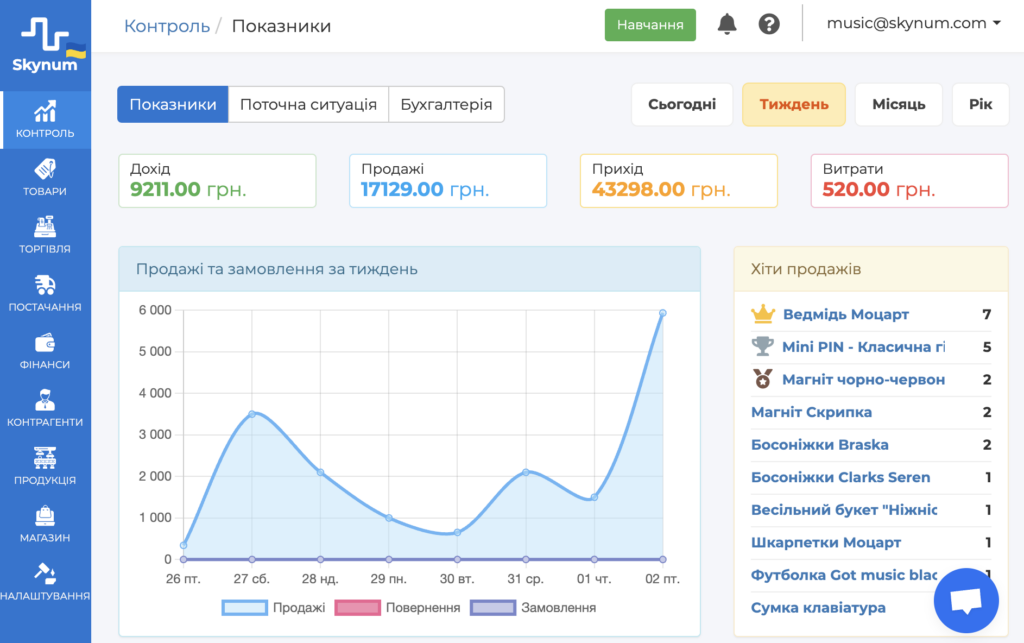Screen dimensions: 1024x643
Task: Open the help question mark icon
Action: pos(769,24)
